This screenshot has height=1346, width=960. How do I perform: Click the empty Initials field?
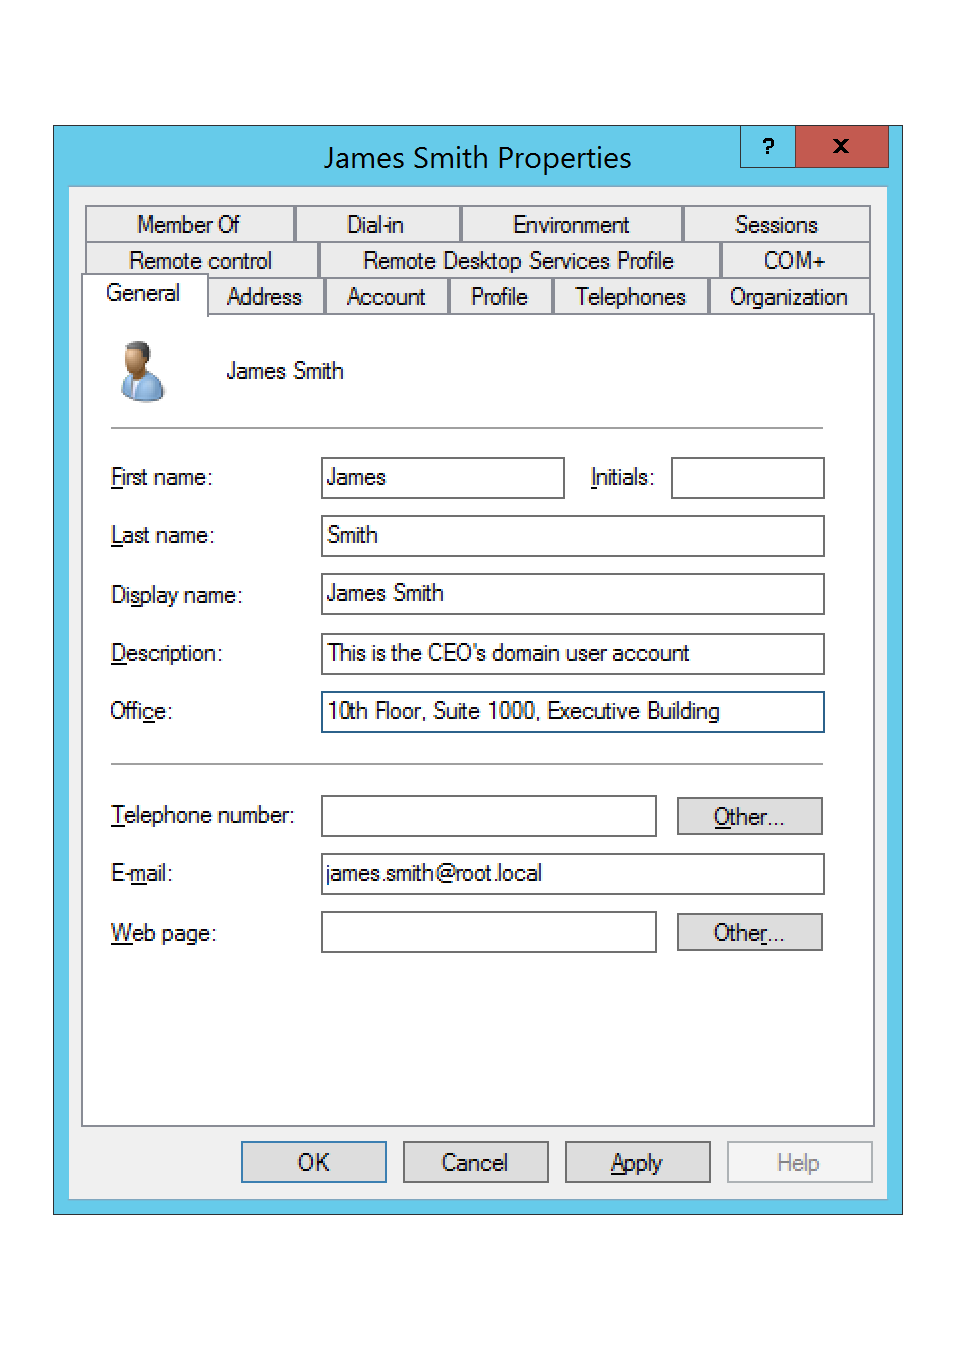748,478
